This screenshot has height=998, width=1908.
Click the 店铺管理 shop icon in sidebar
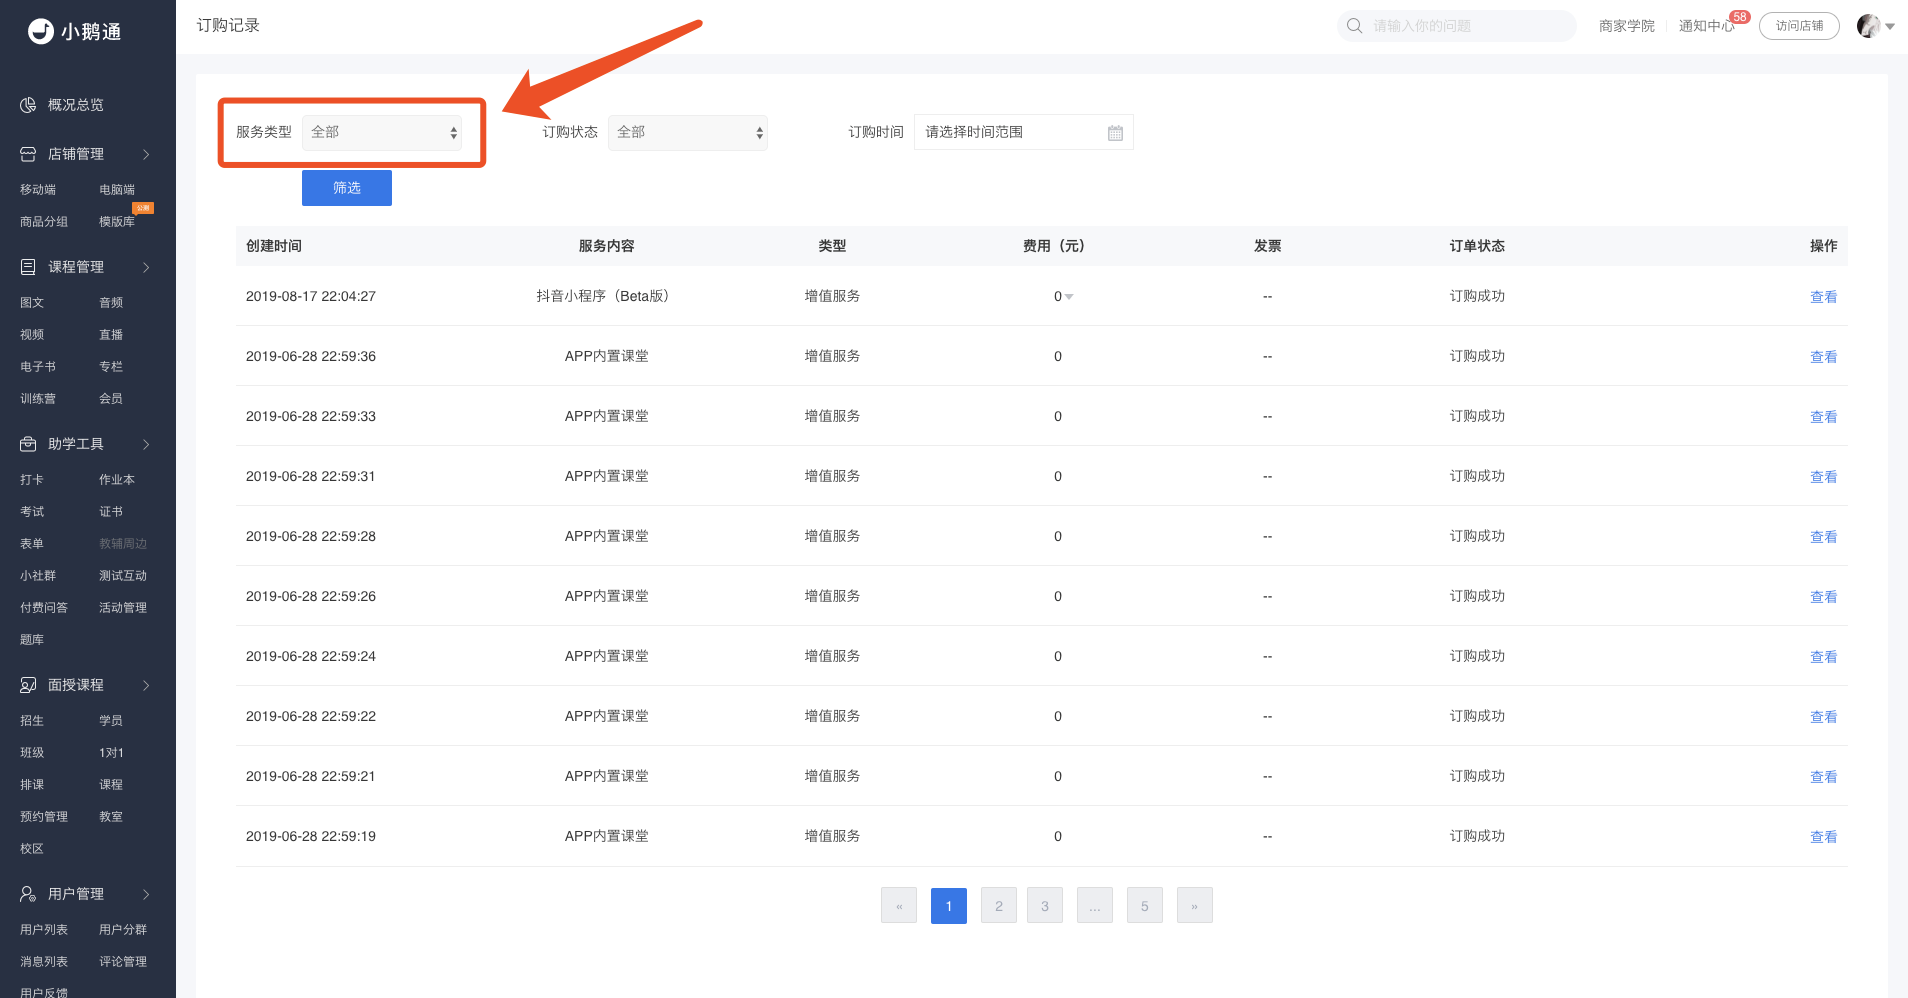pyautogui.click(x=28, y=154)
